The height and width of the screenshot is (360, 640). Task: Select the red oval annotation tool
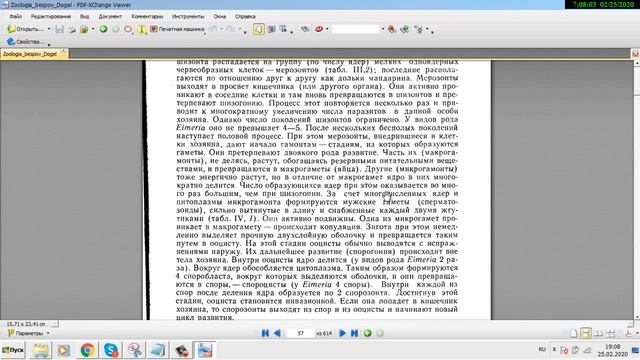[128, 29]
